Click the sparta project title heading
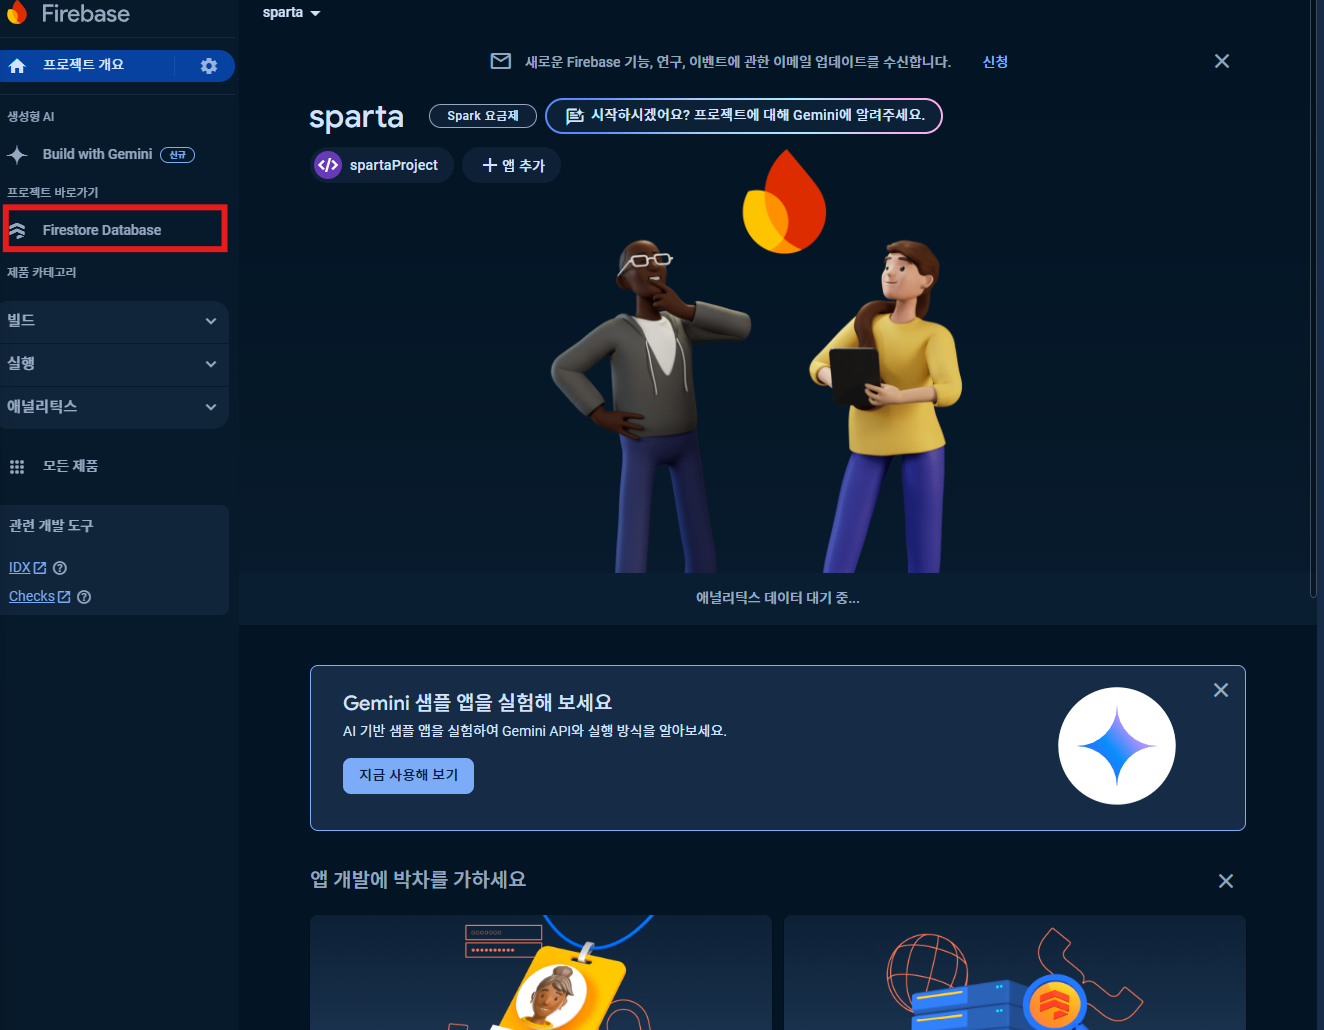This screenshot has width=1324, height=1030. (356, 117)
